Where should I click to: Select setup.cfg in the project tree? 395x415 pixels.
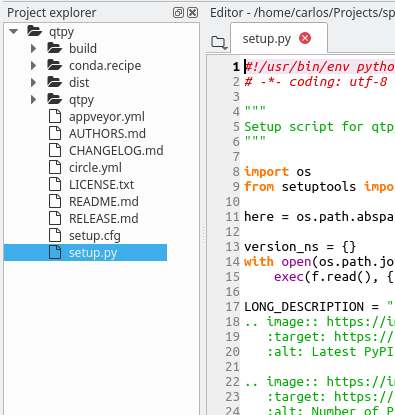(x=95, y=236)
